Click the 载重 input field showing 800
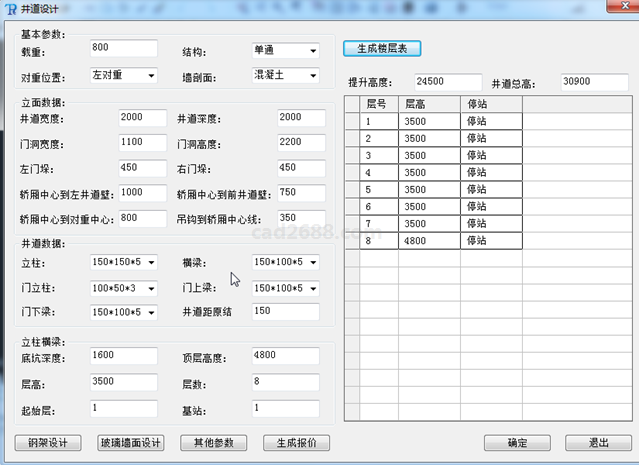 coord(122,48)
